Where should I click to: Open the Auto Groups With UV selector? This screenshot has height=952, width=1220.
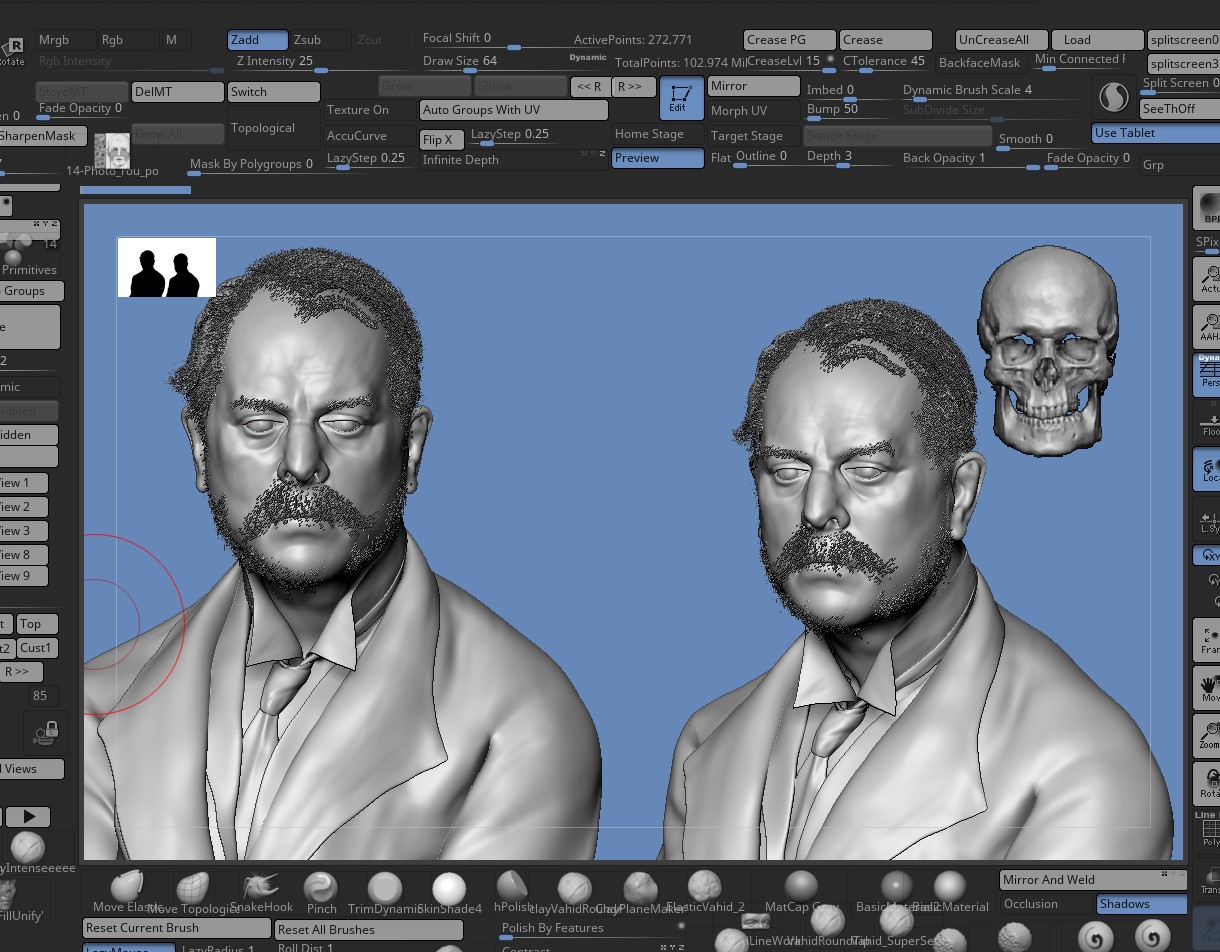pos(513,110)
